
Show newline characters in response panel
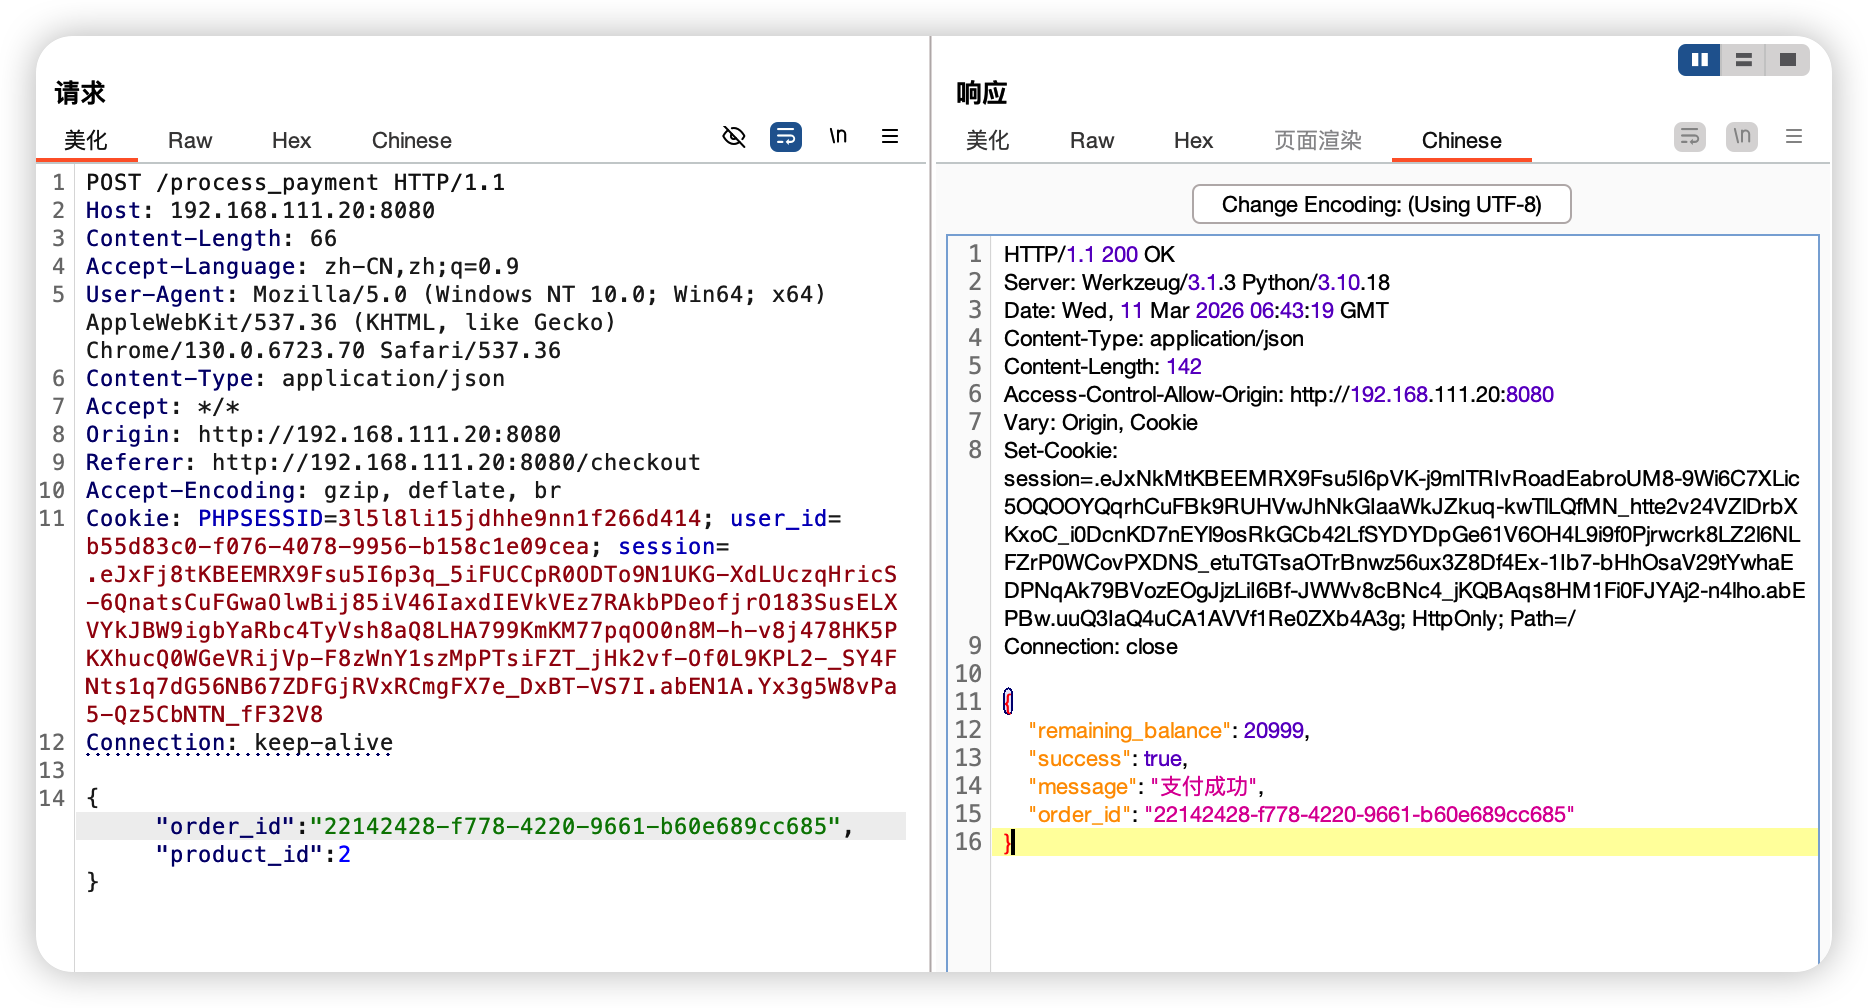pos(1742,136)
